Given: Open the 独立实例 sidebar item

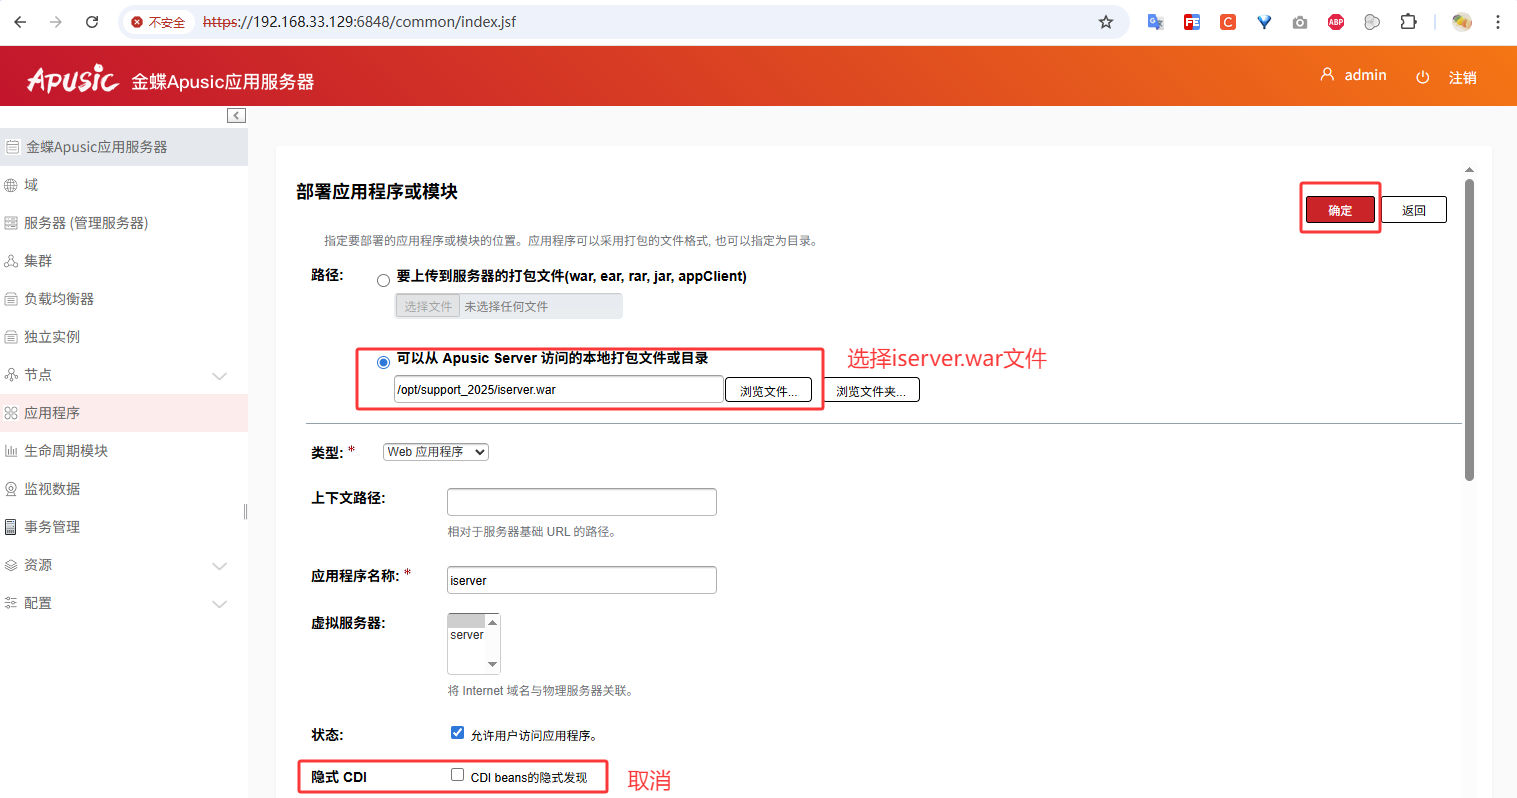Looking at the screenshot, I should (124, 337).
